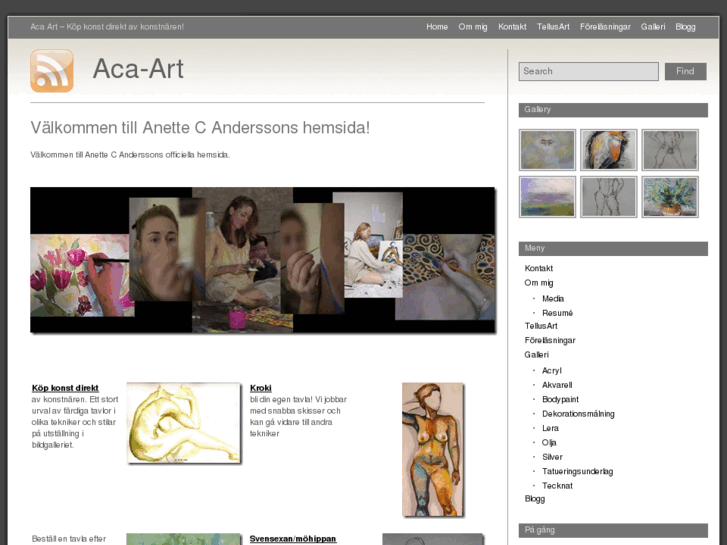Click Galleri in the Meny sidebar
This screenshot has height=545, width=727.
click(536, 355)
